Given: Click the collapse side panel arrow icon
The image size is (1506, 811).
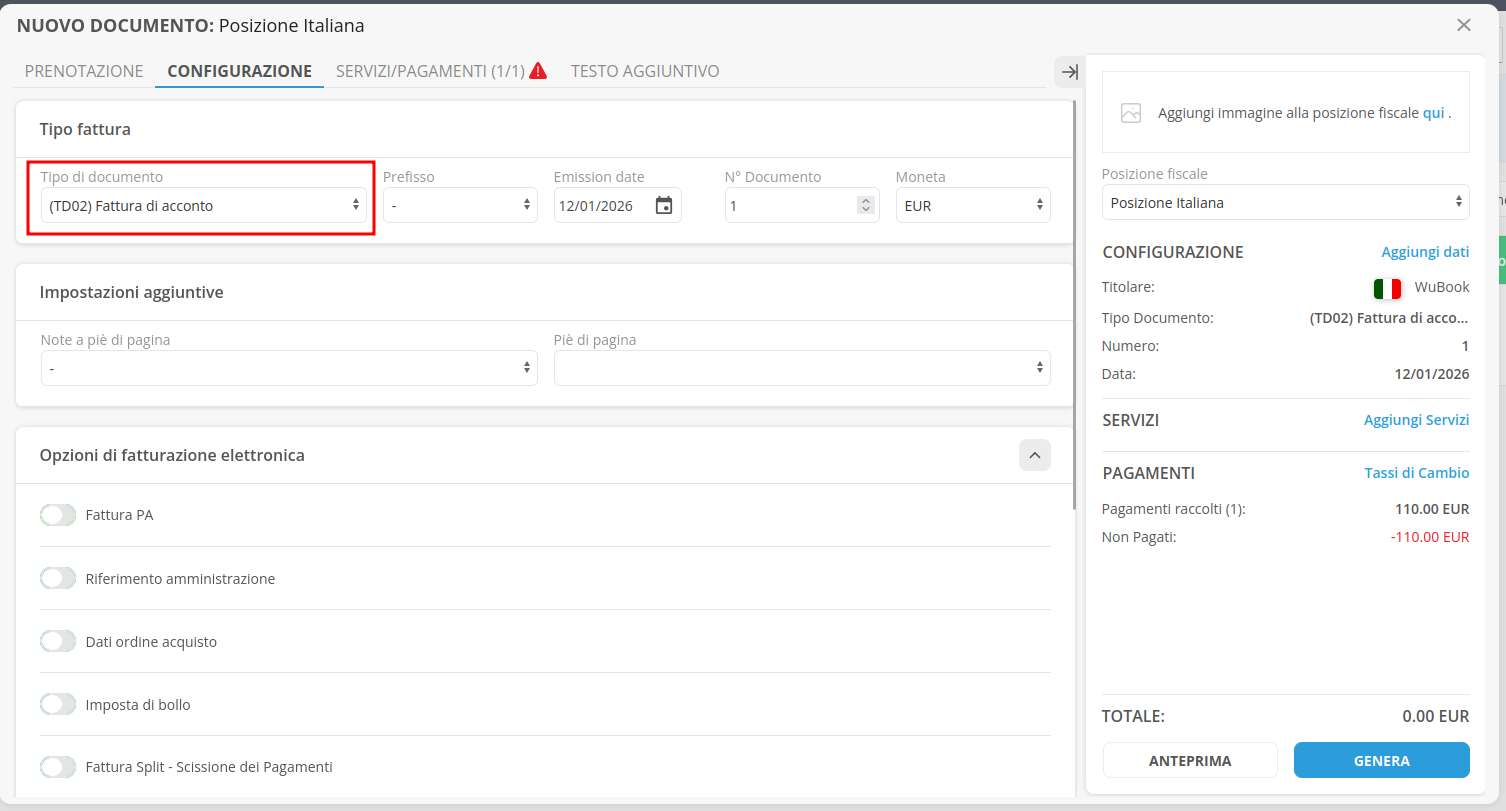Looking at the screenshot, I should [x=1069, y=72].
